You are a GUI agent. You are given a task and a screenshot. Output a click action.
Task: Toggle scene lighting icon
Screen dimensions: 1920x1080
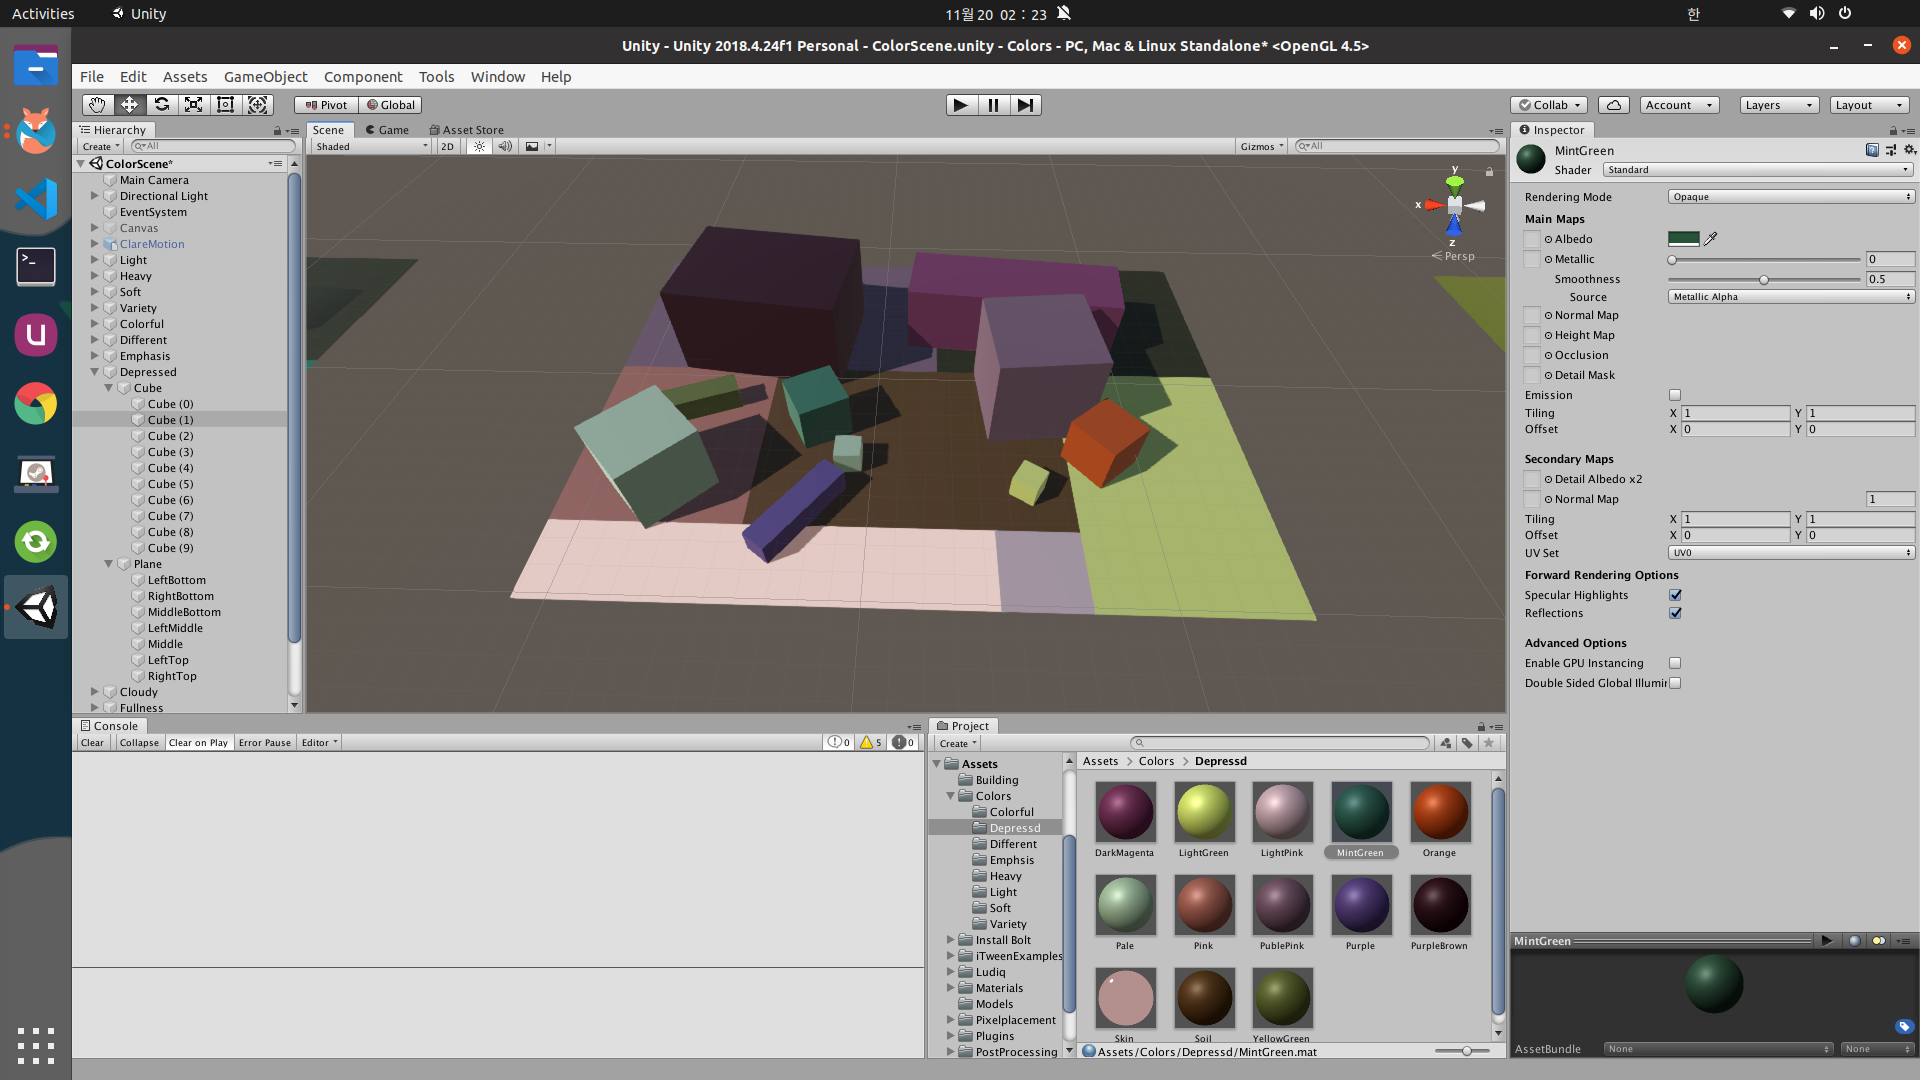tap(479, 146)
